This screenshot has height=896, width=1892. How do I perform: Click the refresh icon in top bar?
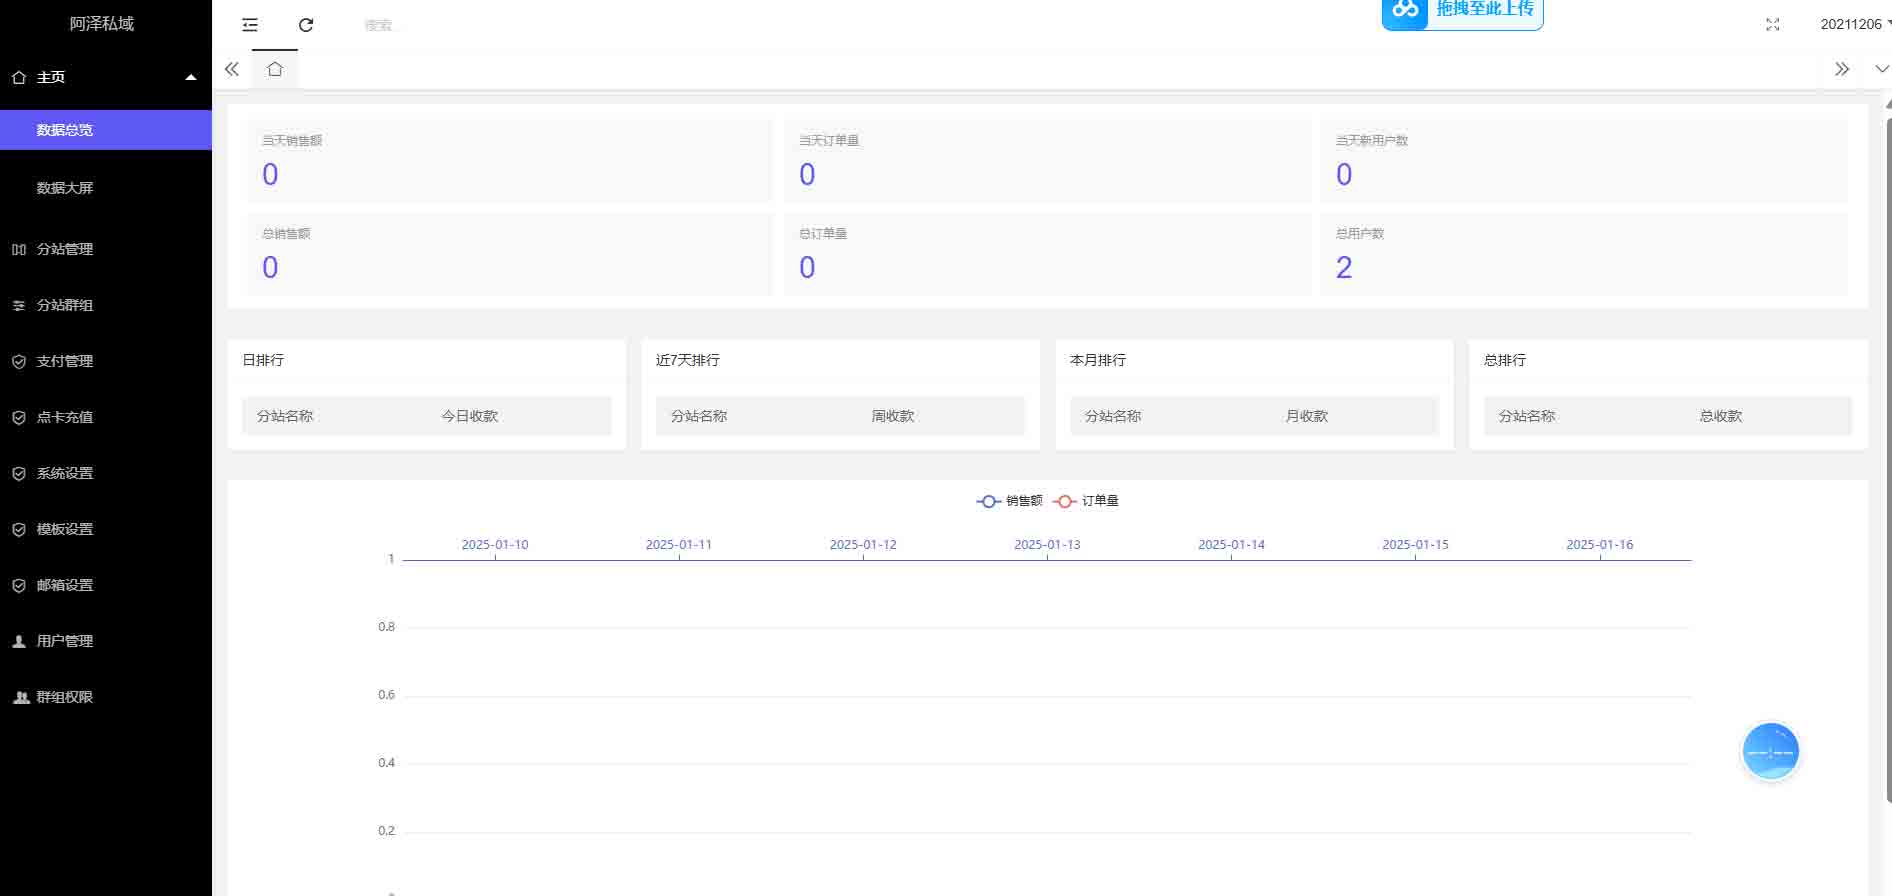pyautogui.click(x=306, y=25)
